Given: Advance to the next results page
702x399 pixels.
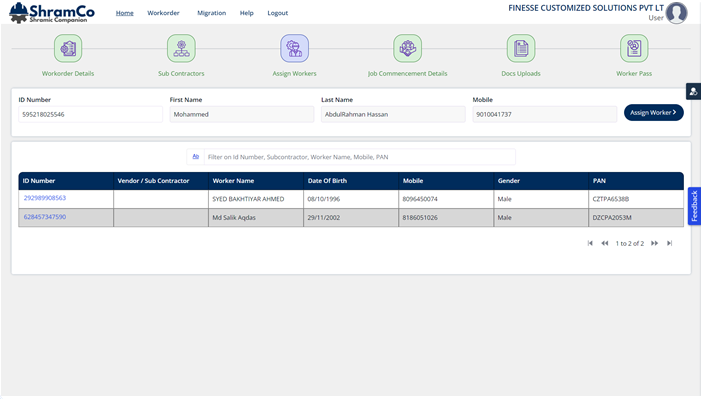Looking at the screenshot, I should [655, 243].
